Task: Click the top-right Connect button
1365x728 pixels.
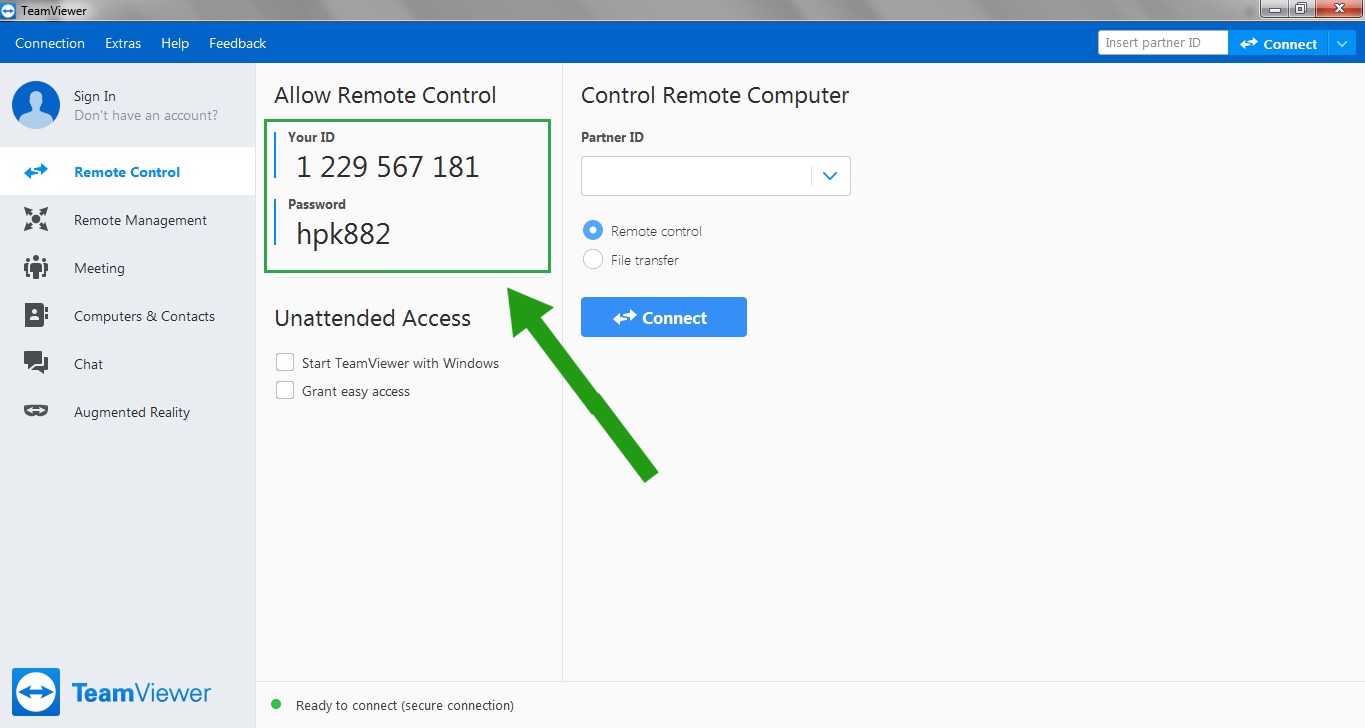Action: tap(1278, 44)
